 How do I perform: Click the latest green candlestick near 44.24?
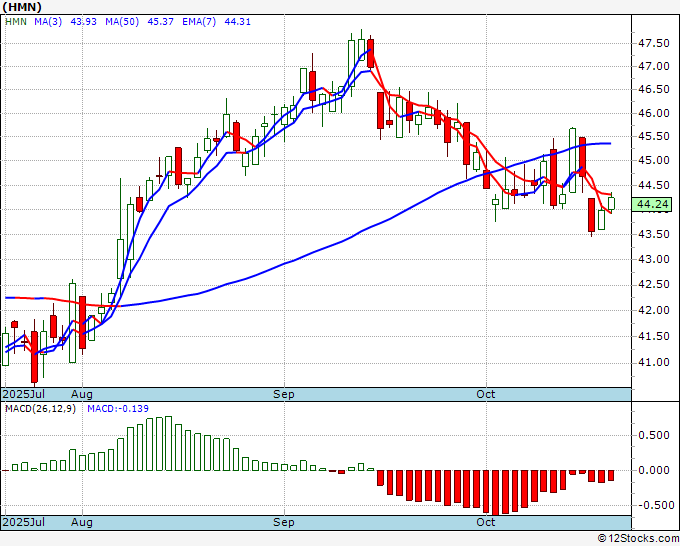[x=611, y=203]
